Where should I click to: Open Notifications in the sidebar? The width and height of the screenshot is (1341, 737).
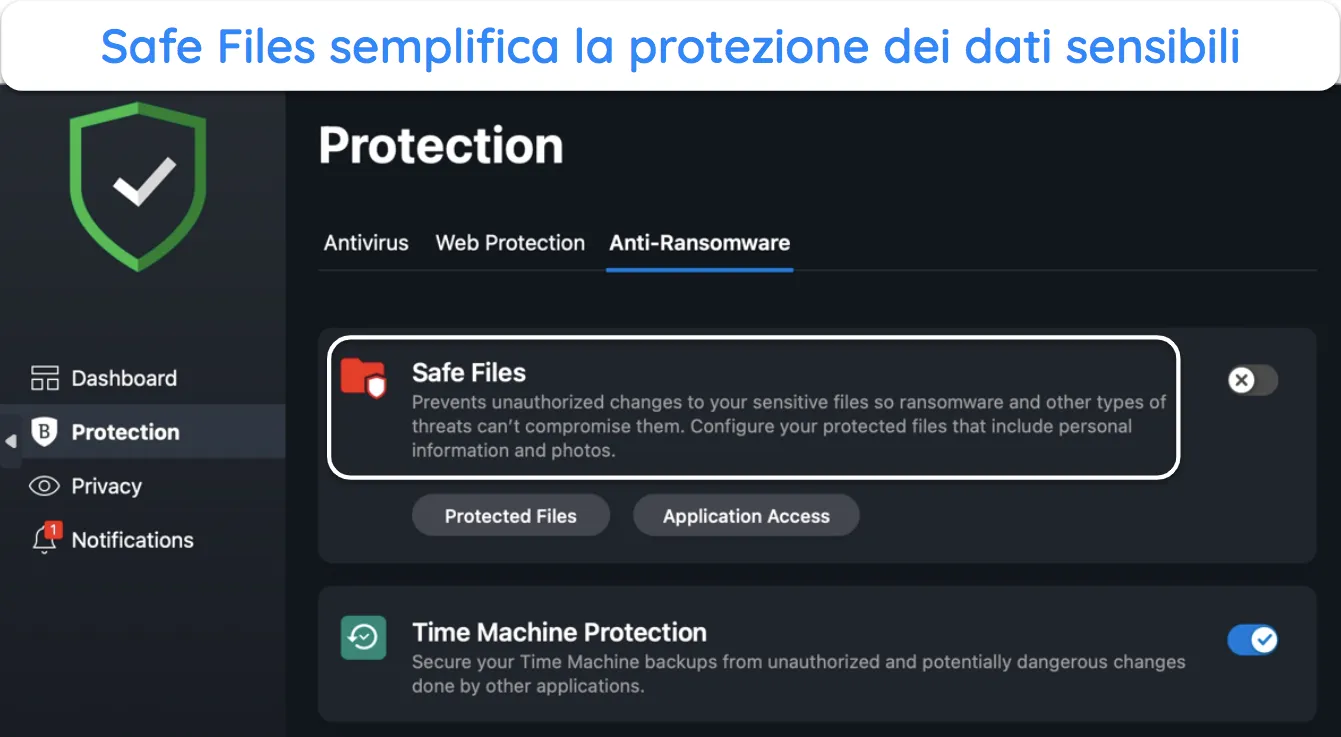(133, 540)
